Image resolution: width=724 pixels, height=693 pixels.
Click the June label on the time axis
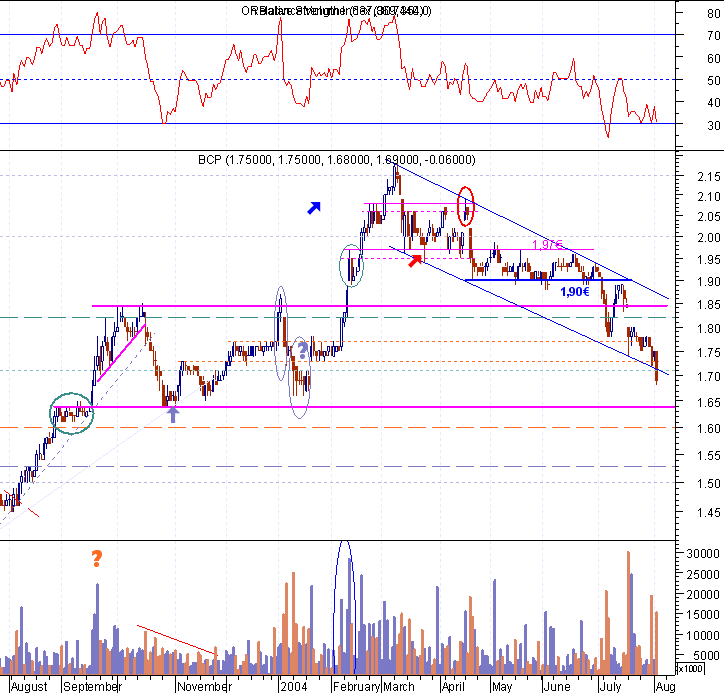[x=557, y=687]
